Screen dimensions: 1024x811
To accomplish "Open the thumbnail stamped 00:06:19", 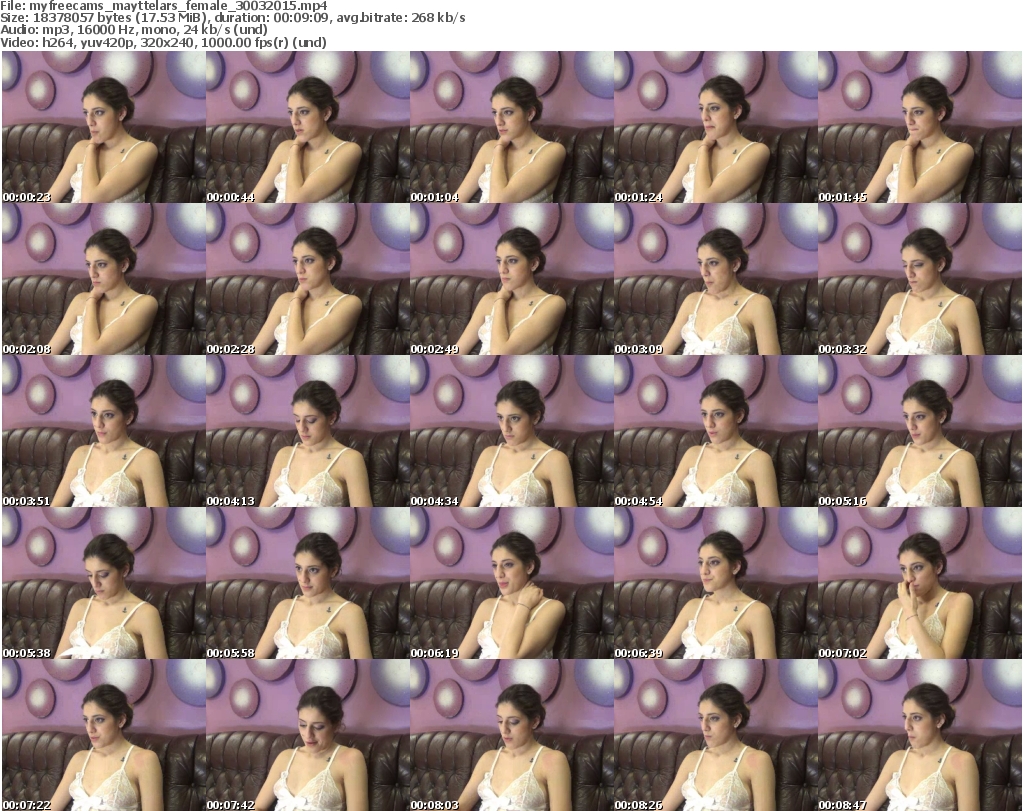I will (x=511, y=583).
